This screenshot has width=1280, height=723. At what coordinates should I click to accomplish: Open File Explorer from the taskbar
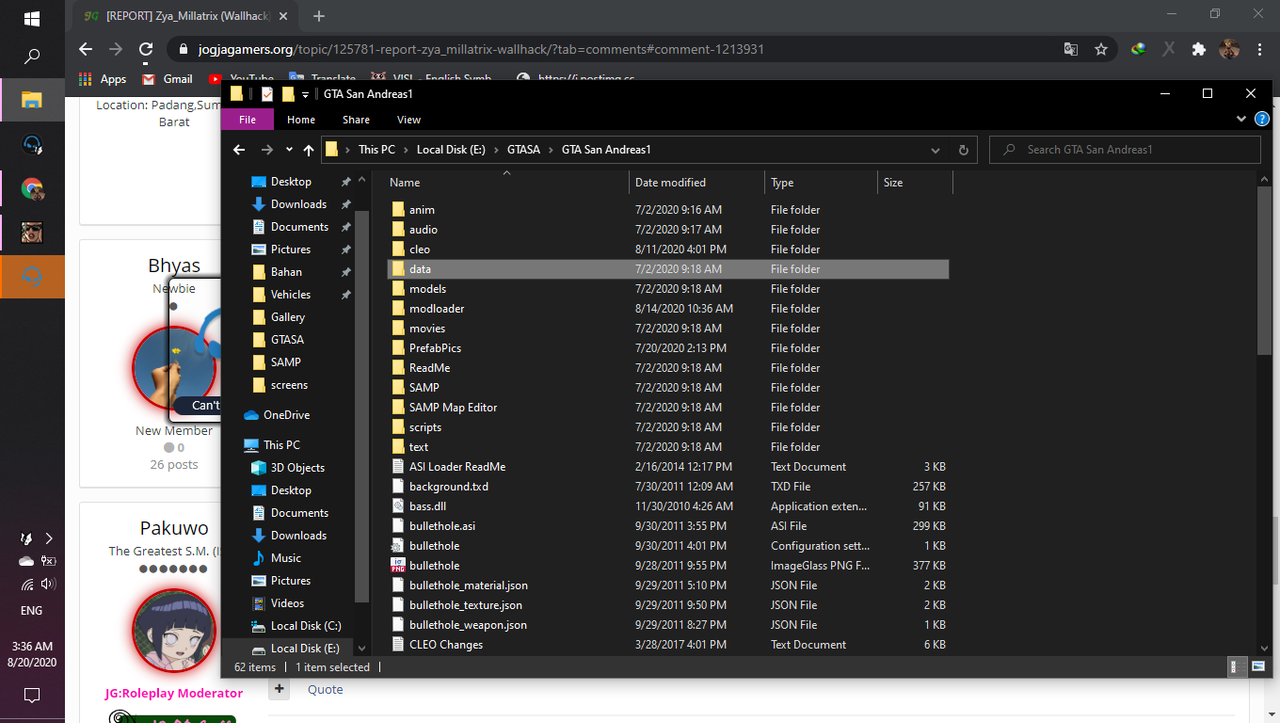click(x=32, y=99)
